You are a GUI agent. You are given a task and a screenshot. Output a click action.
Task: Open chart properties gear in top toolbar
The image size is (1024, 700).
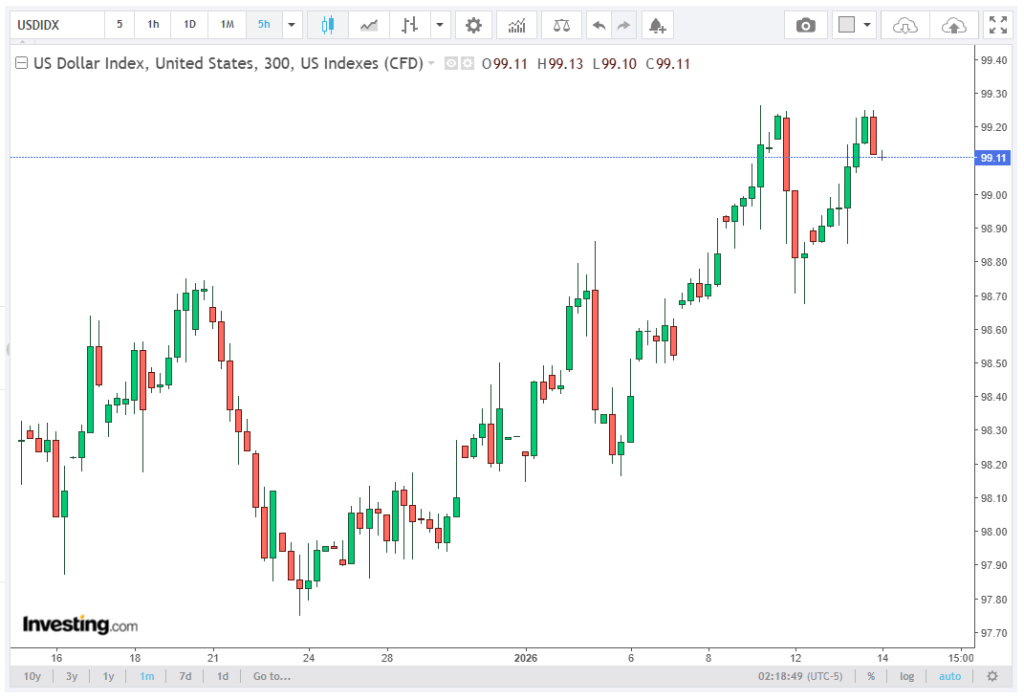tap(473, 25)
